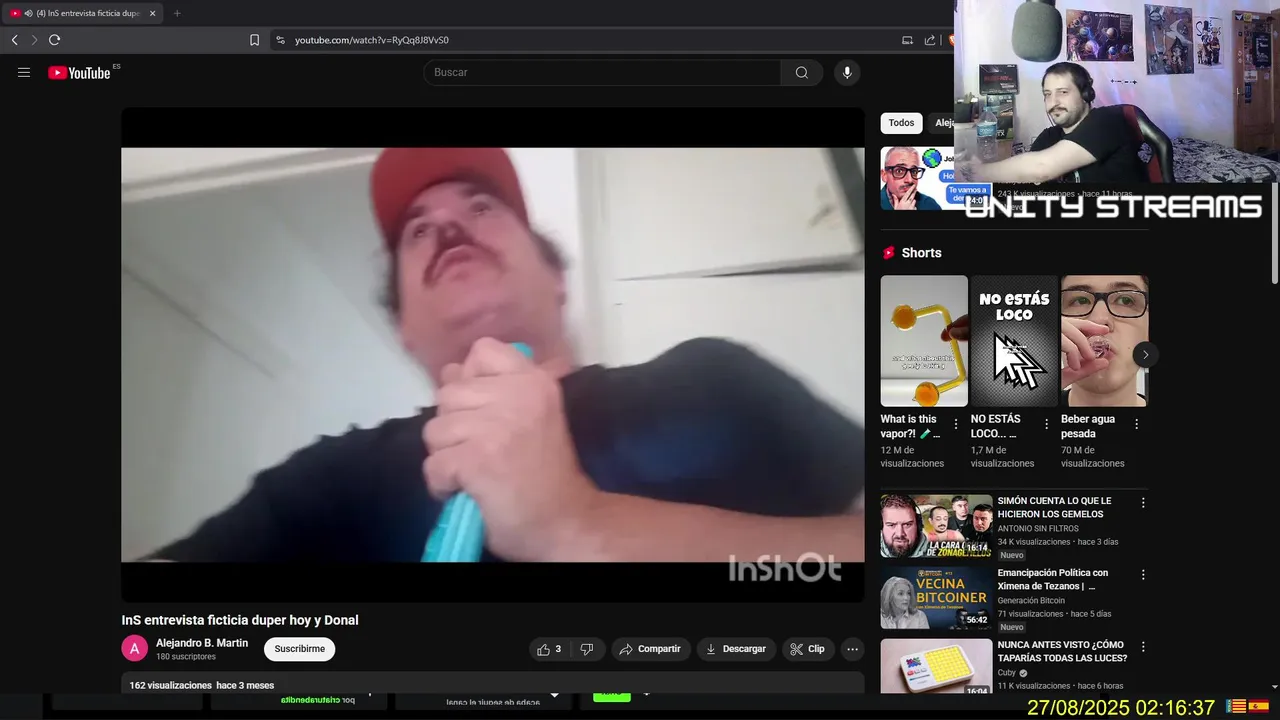Open Alejandro B. Martin channel avatar
Image resolution: width=1280 pixels, height=720 pixels.
click(135, 649)
